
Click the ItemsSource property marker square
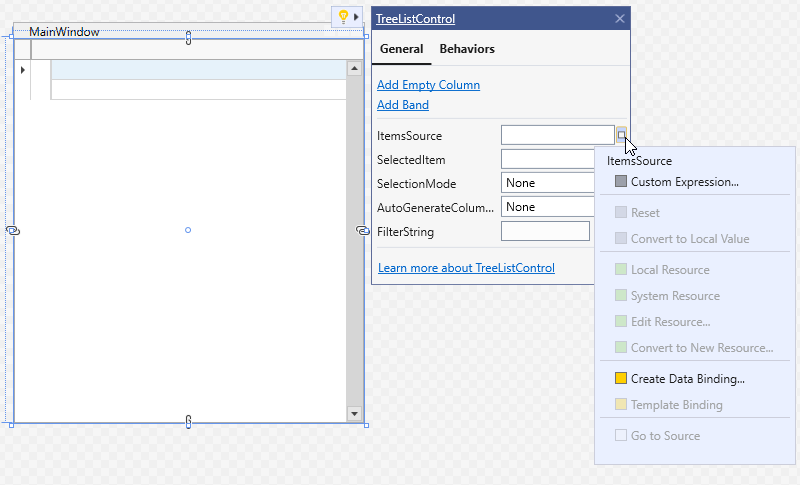(x=621, y=134)
